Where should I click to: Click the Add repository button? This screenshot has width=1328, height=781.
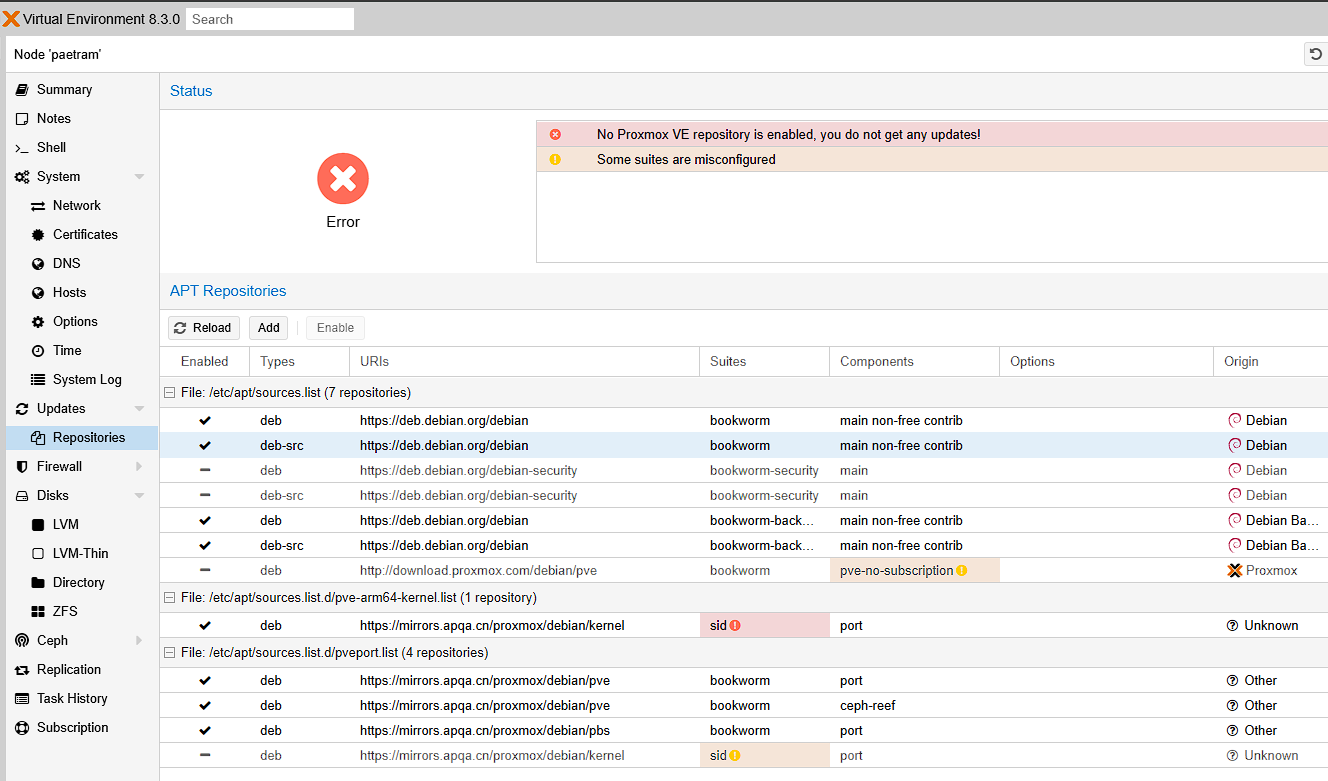[268, 328]
